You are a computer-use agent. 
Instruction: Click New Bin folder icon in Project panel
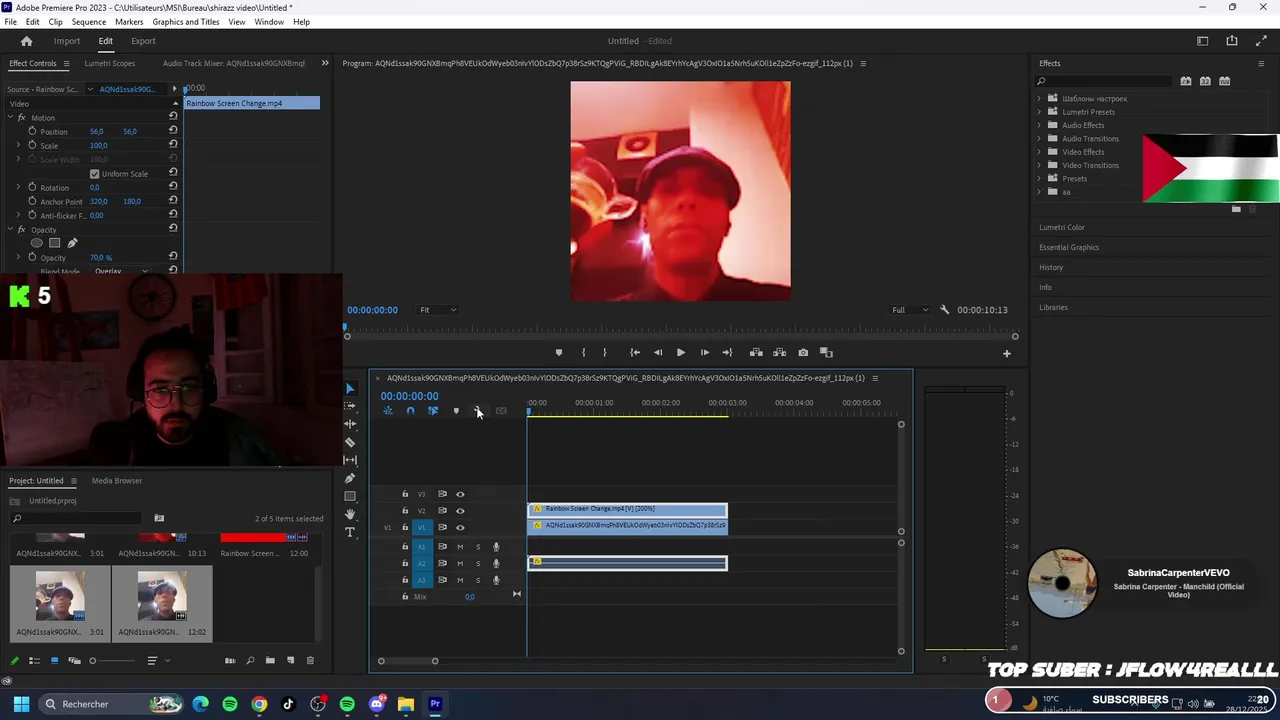pyautogui.click(x=270, y=660)
